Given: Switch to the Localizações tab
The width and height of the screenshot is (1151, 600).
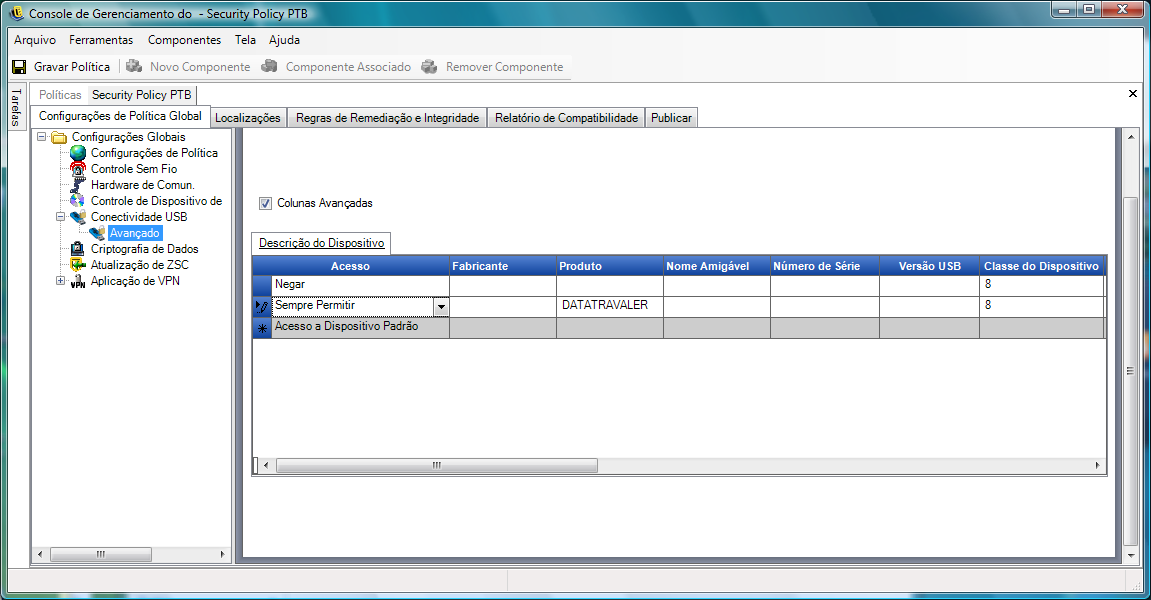Looking at the screenshot, I should point(247,118).
